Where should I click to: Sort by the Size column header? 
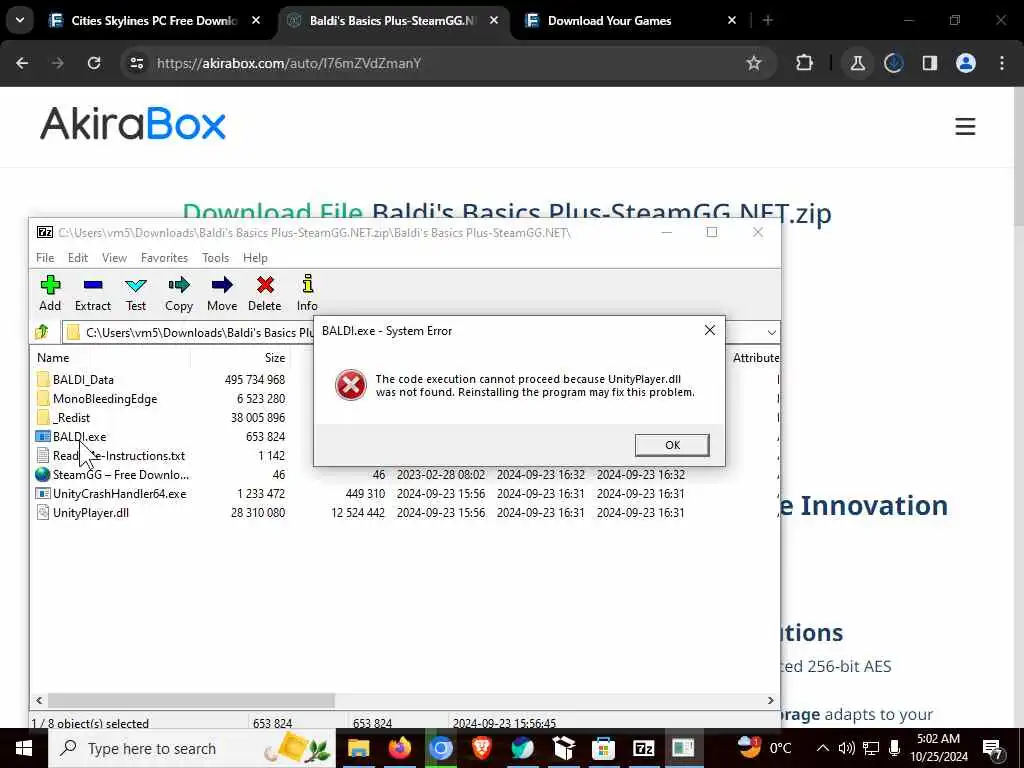(275, 357)
